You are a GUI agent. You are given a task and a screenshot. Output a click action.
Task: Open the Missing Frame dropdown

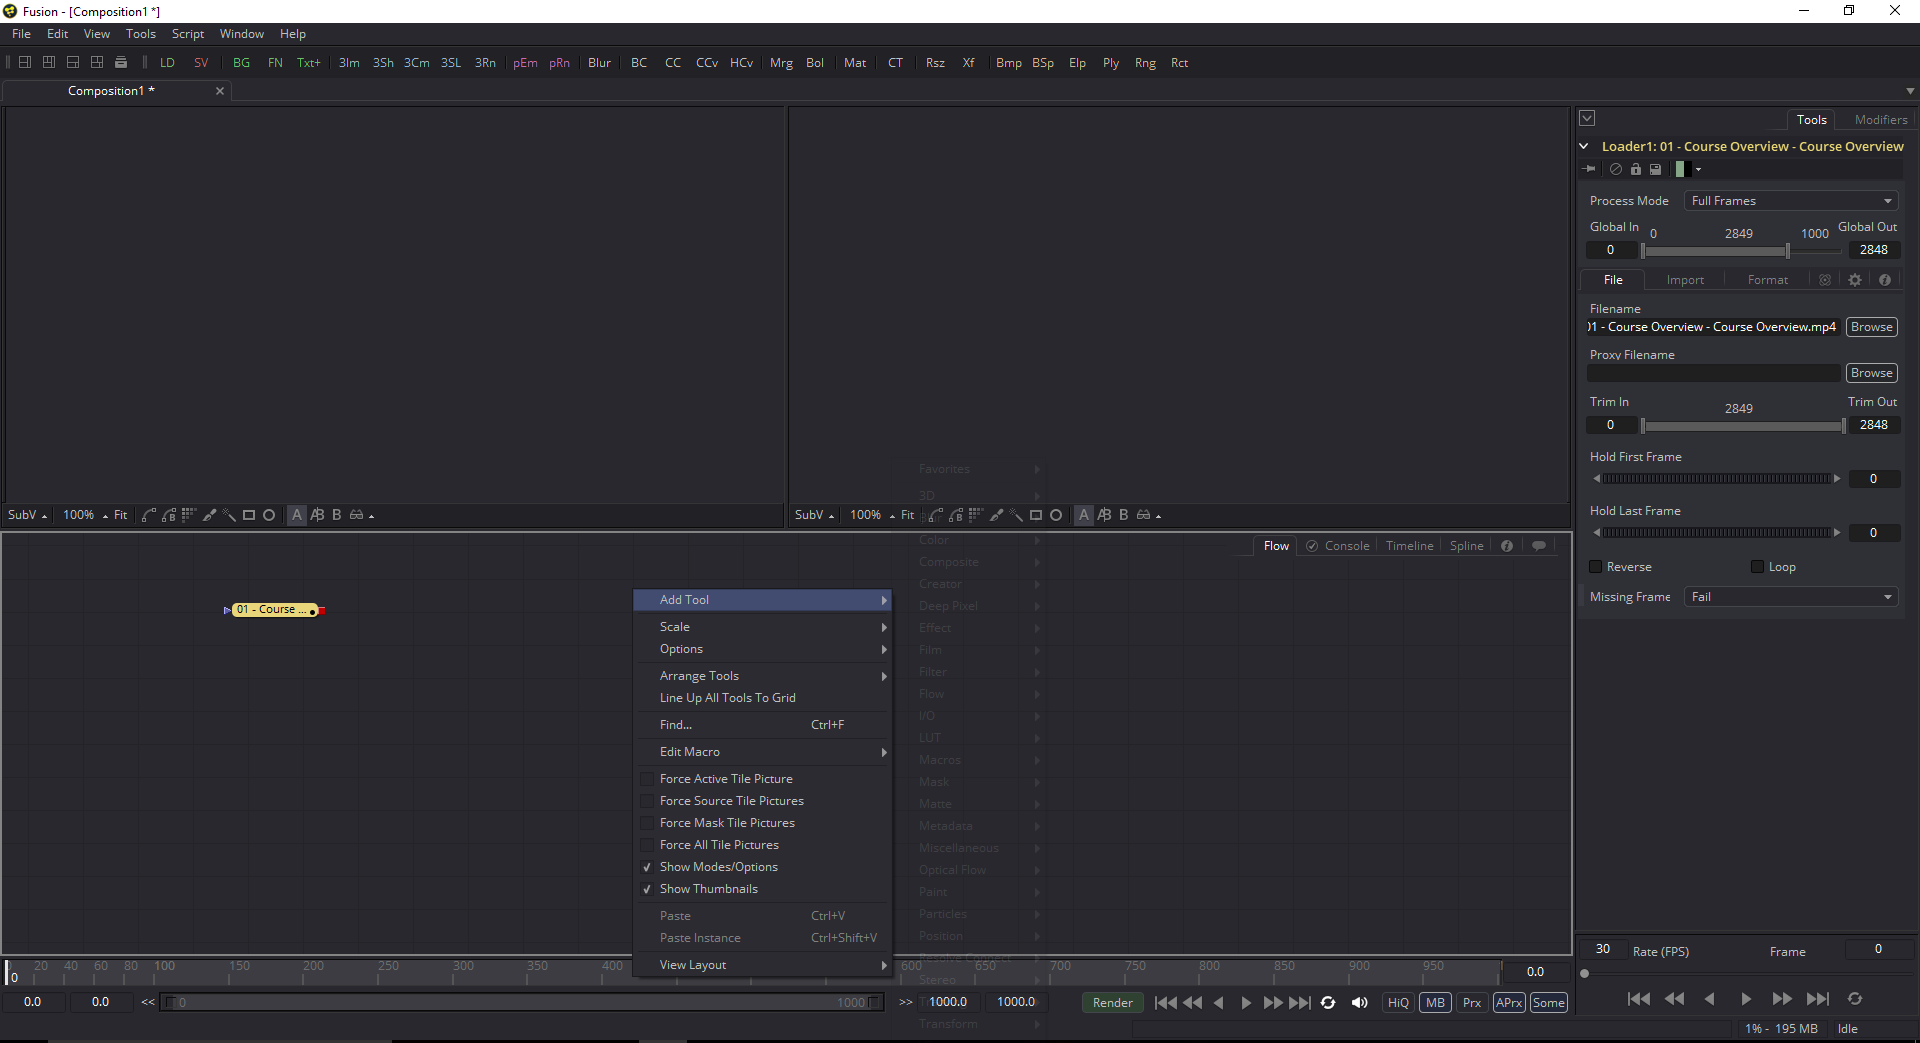click(1790, 597)
